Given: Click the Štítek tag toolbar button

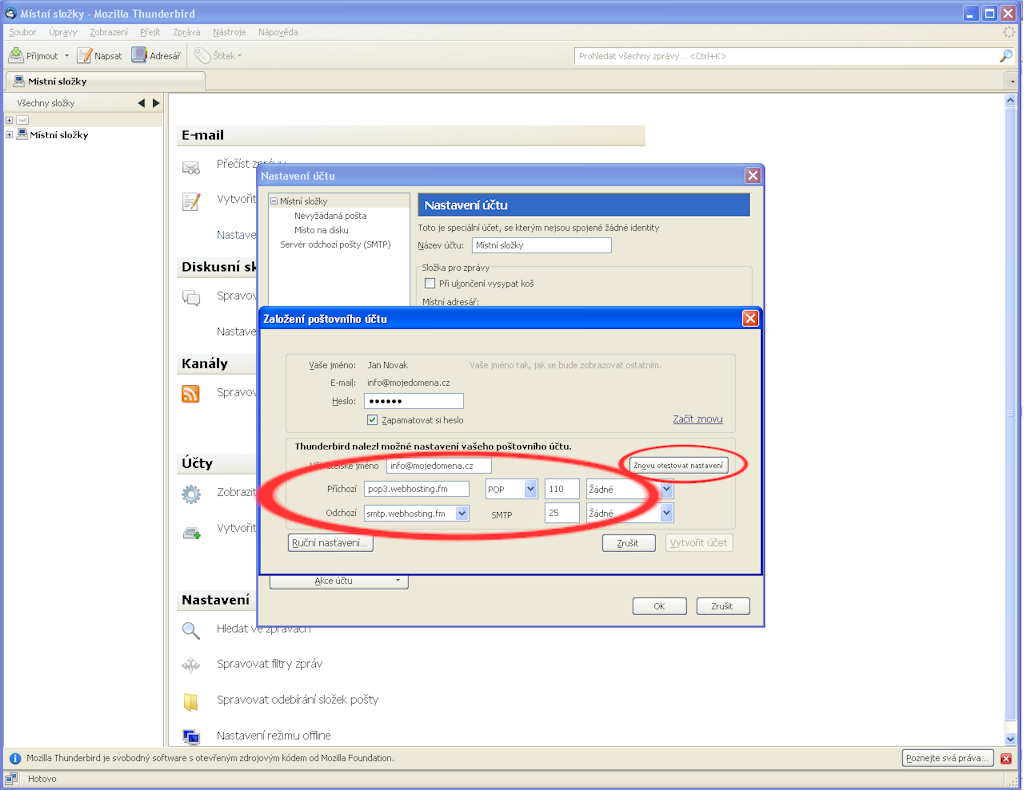Looking at the screenshot, I should [218, 56].
